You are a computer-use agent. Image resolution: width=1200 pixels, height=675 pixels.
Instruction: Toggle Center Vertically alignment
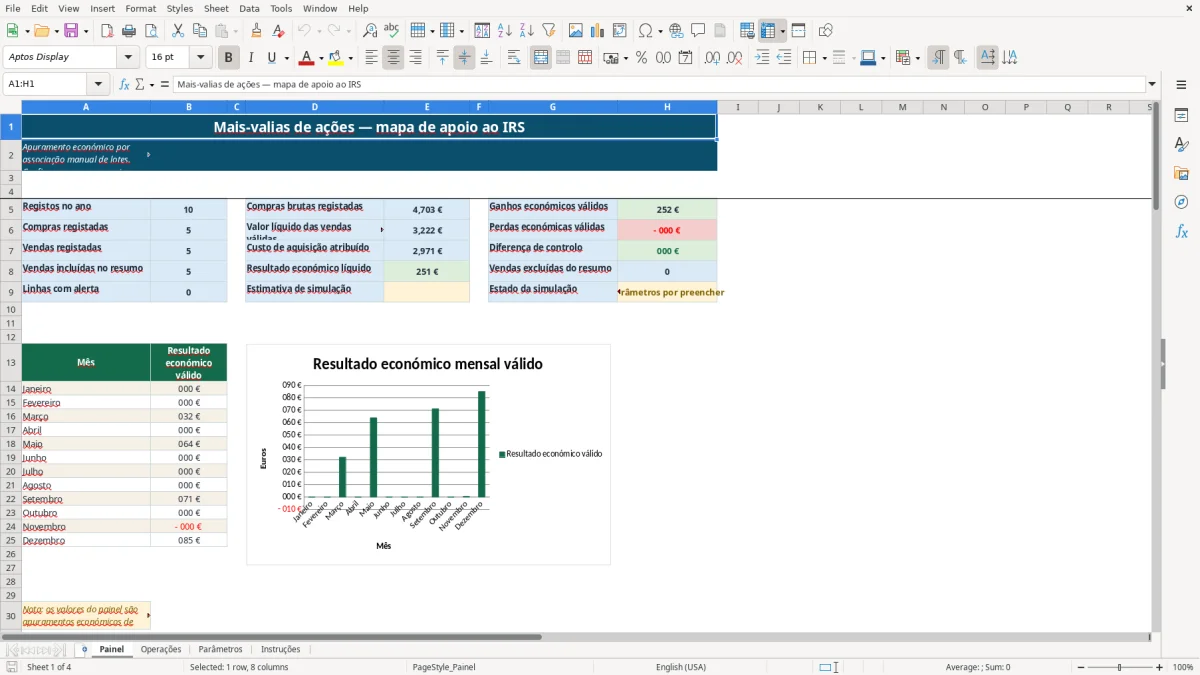click(464, 58)
